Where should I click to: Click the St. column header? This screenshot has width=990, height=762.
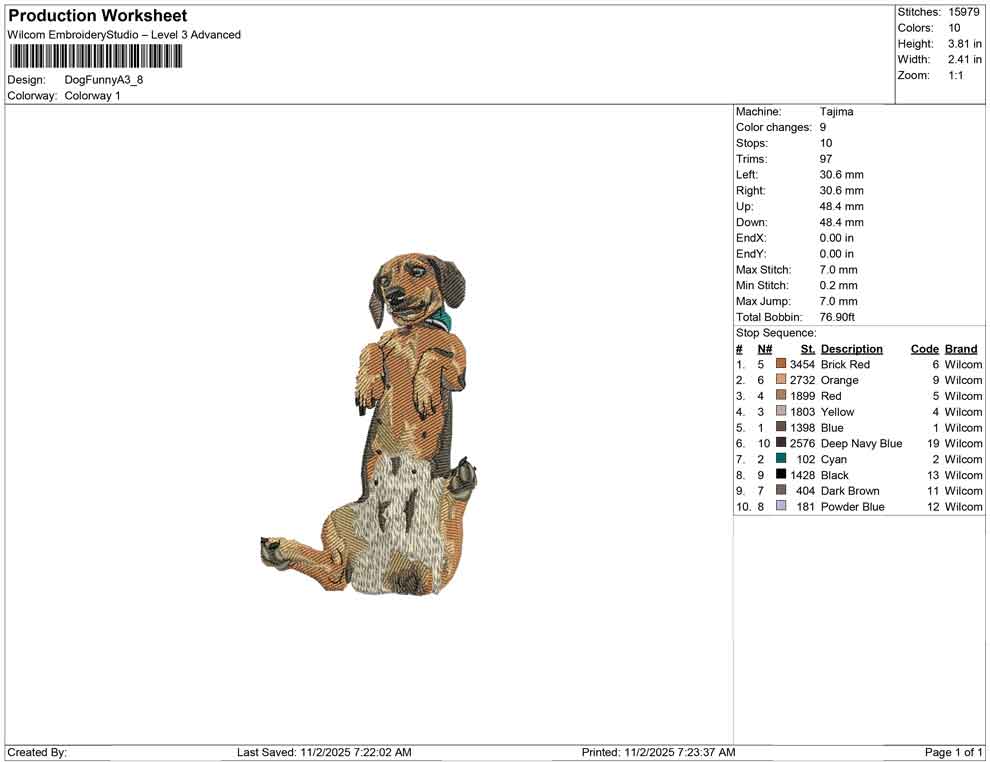808,349
